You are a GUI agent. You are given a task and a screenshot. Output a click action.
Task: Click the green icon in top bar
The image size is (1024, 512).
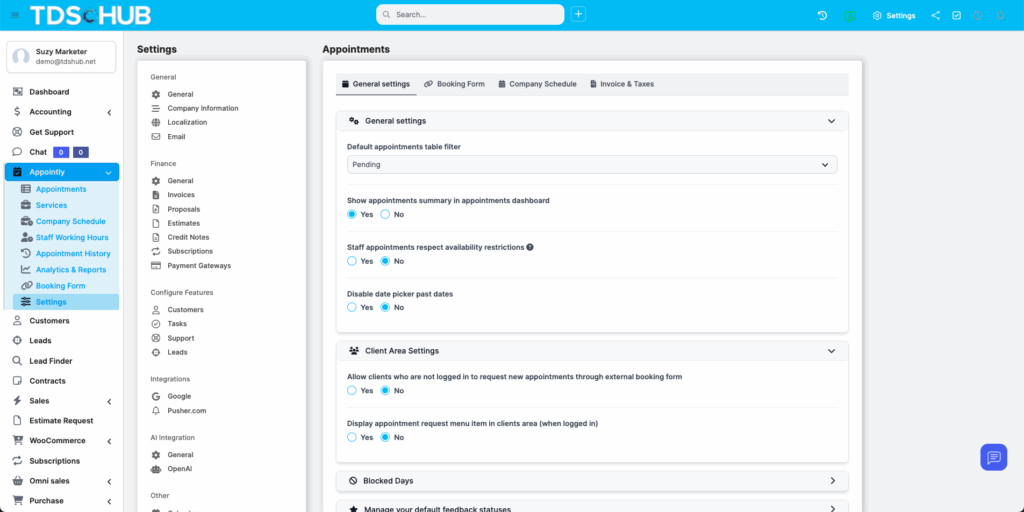click(849, 15)
